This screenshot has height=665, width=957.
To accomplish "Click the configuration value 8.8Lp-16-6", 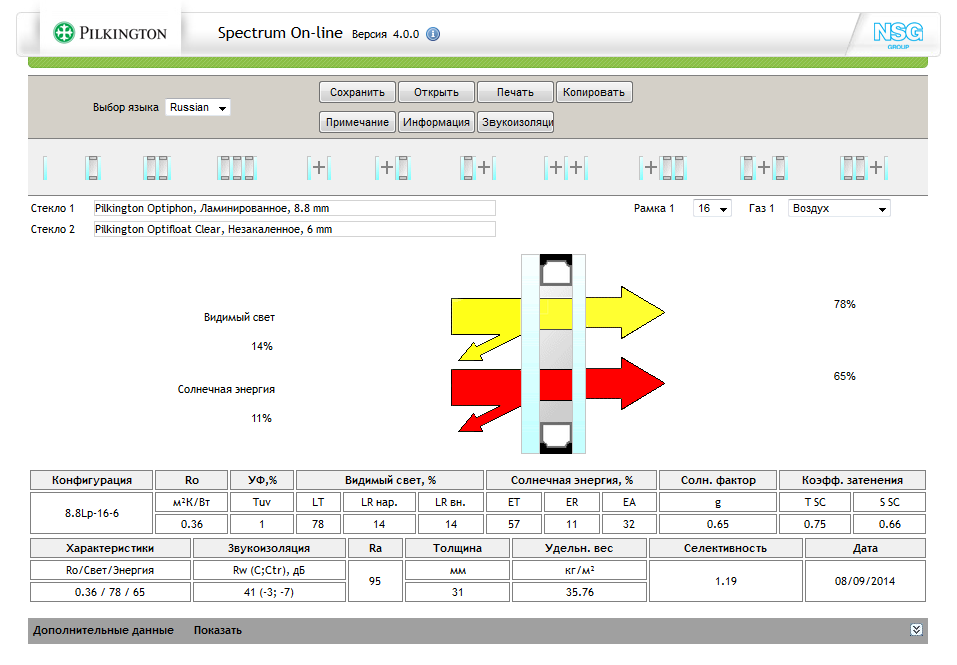I will [92, 513].
